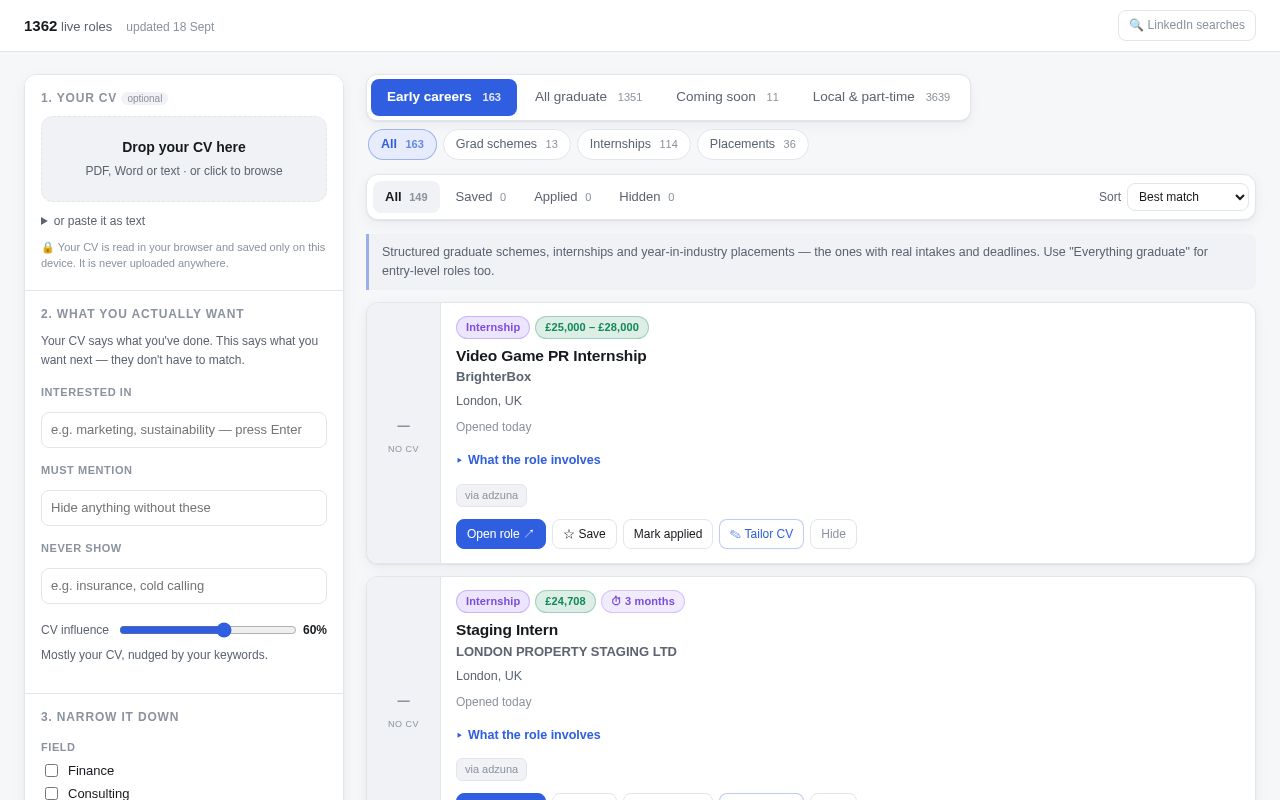Screen dimensions: 1280x800
Task: Tailor CV for Video Game PR Internship
Action: pos(761,534)
